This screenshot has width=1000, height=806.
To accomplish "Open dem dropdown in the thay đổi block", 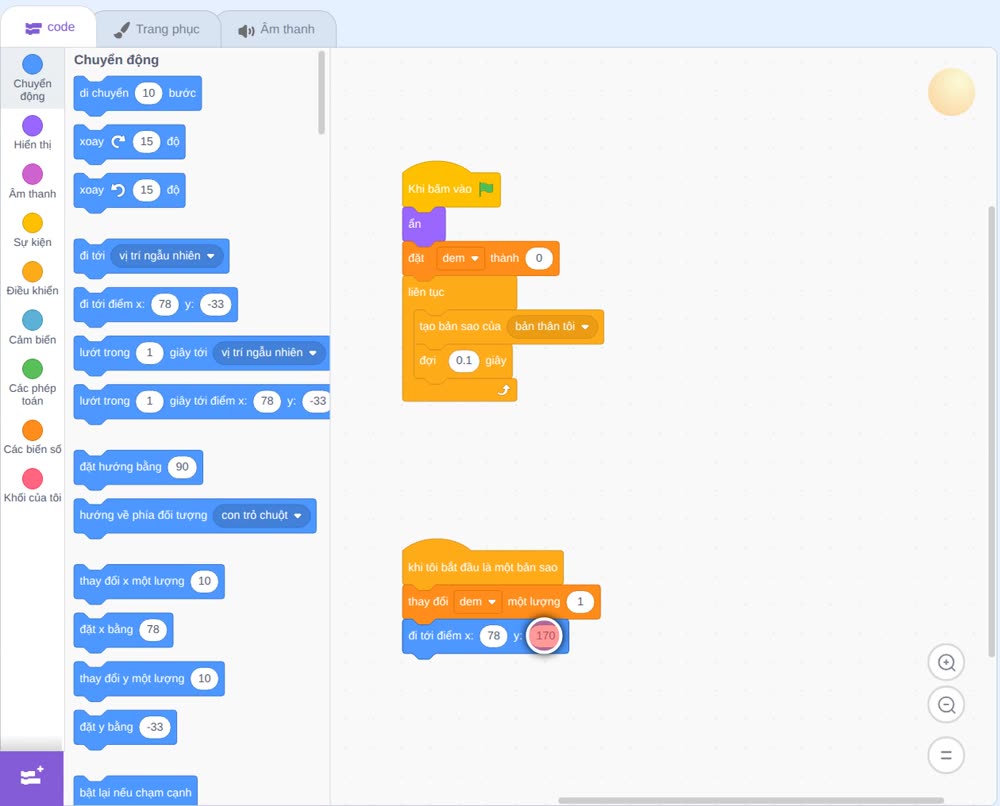I will pos(477,602).
